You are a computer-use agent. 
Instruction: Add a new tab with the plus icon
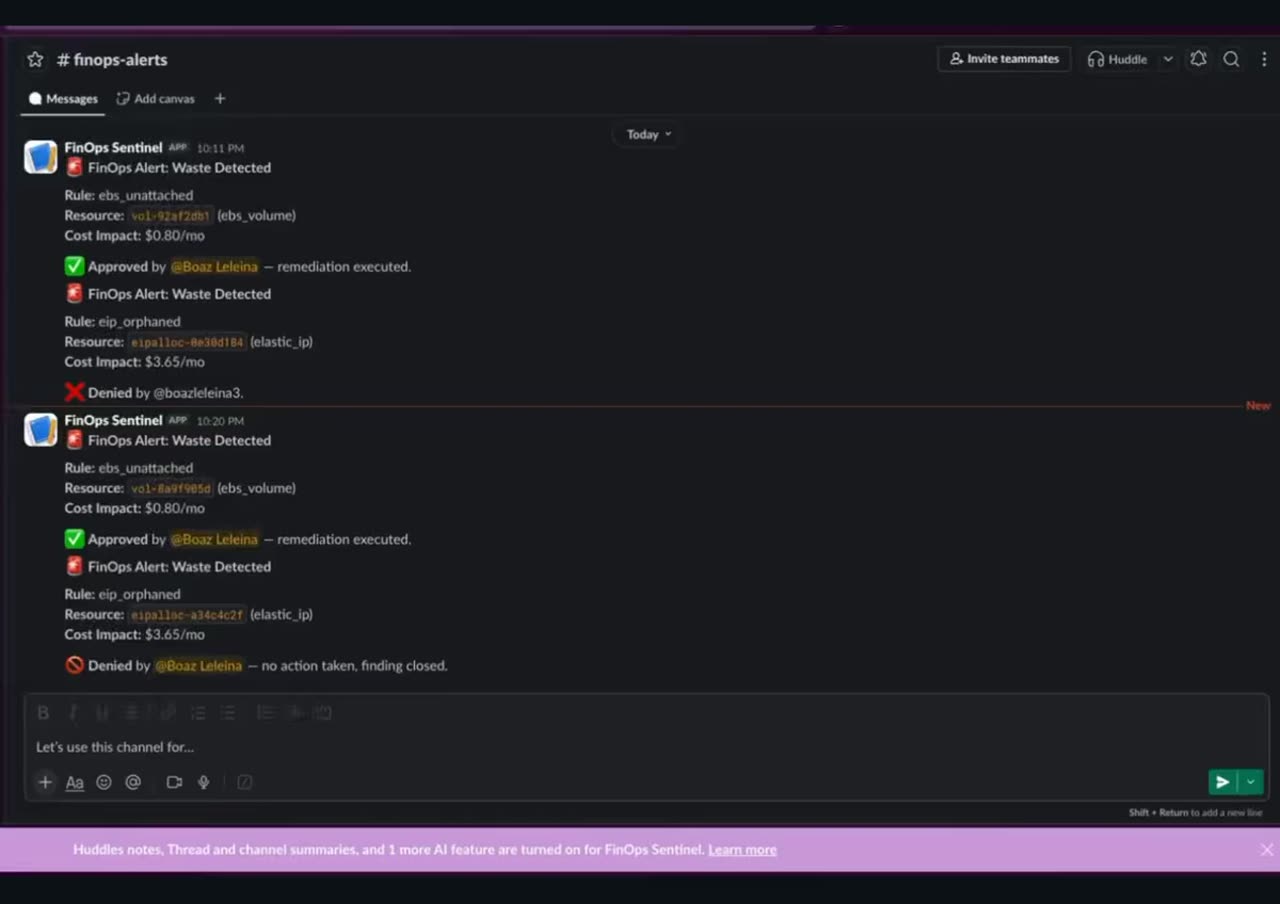point(220,99)
